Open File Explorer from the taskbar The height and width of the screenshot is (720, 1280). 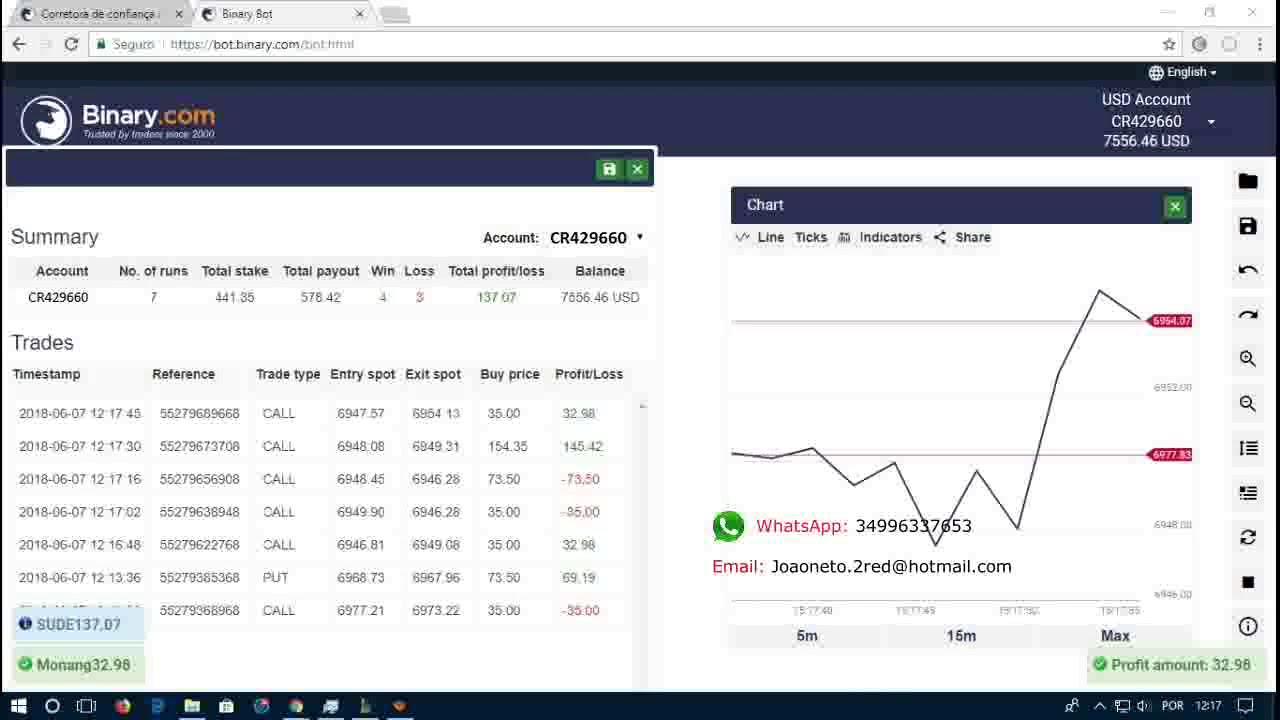[x=192, y=706]
